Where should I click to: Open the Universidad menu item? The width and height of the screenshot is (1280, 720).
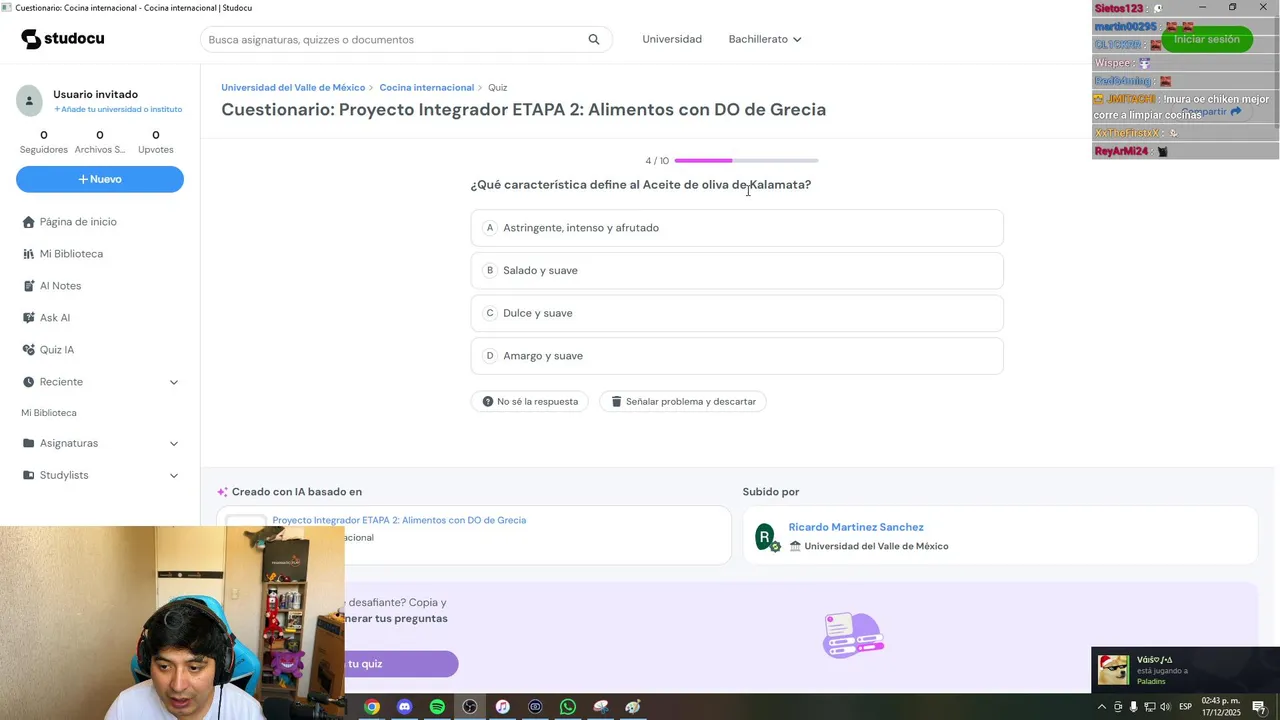(672, 40)
